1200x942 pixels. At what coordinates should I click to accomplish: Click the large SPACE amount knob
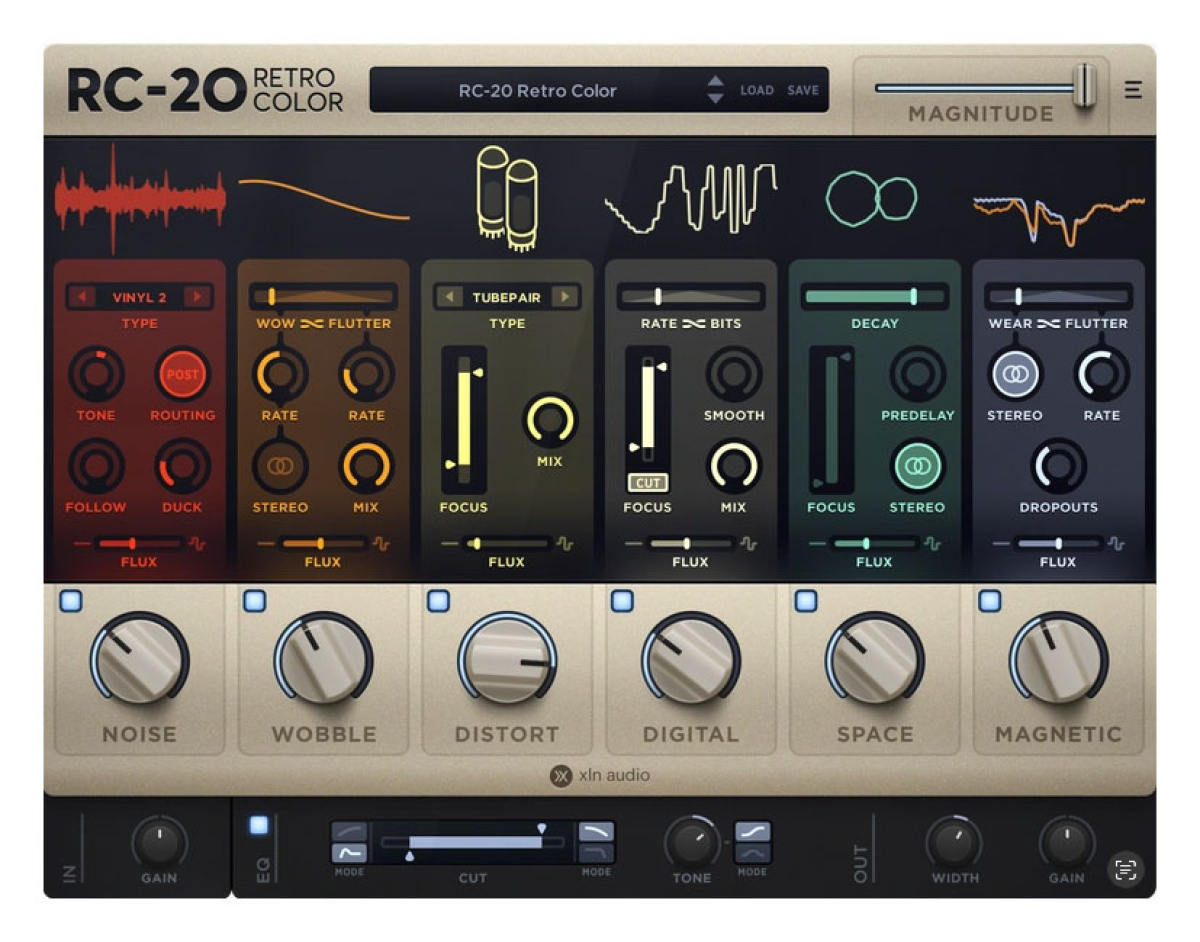click(875, 662)
